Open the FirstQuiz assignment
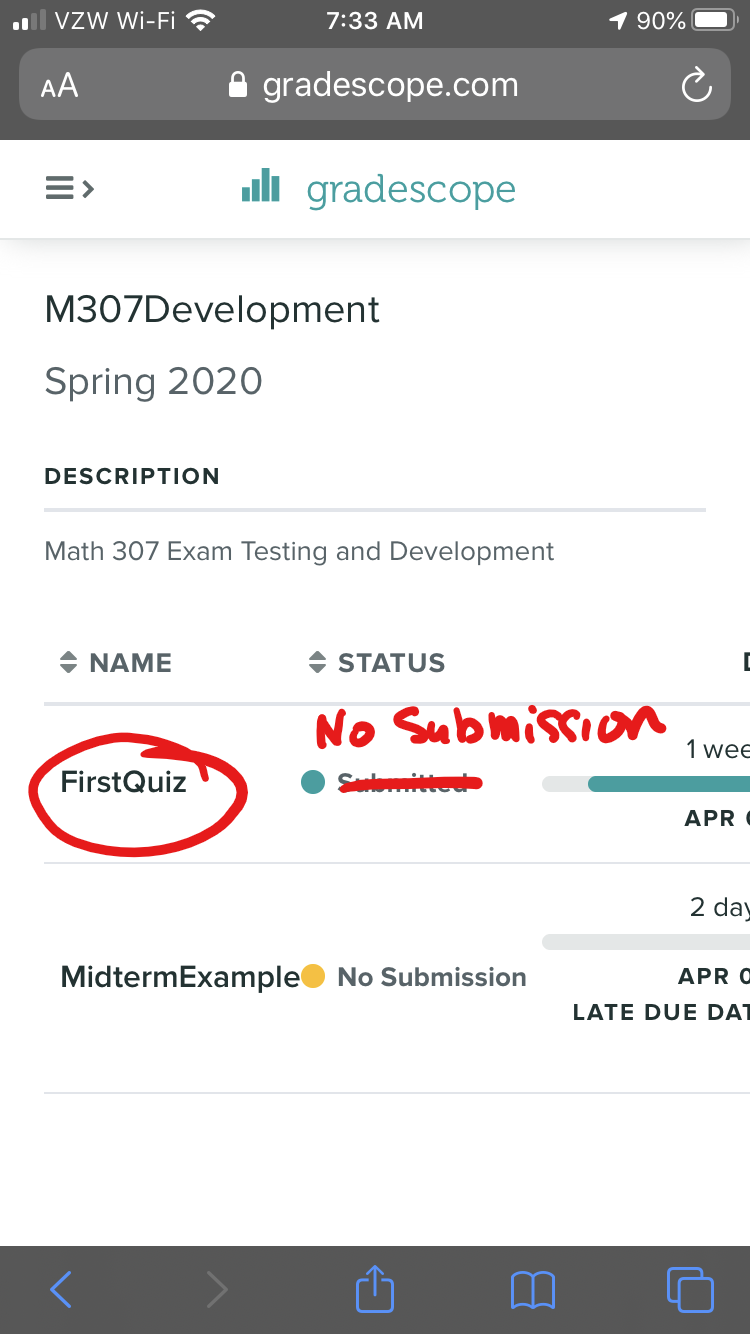 (124, 781)
